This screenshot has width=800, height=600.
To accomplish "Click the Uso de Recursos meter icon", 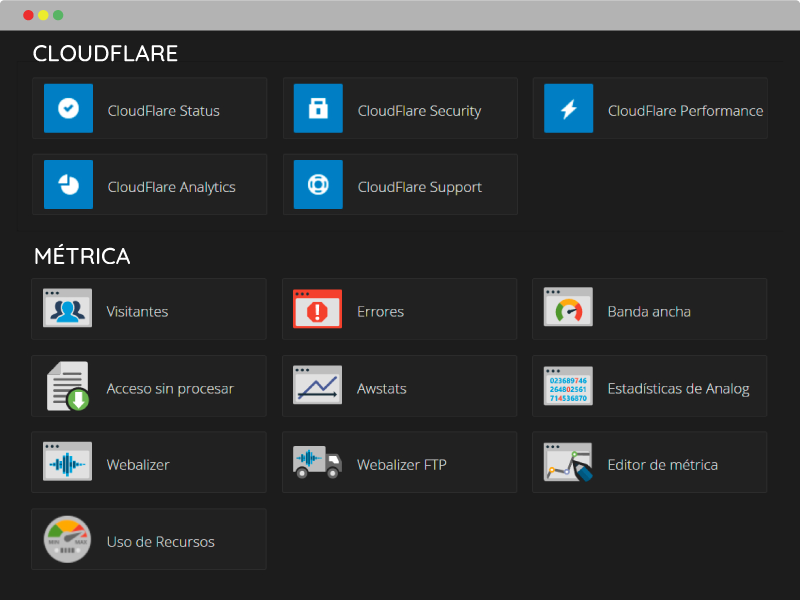I will pyautogui.click(x=67, y=539).
